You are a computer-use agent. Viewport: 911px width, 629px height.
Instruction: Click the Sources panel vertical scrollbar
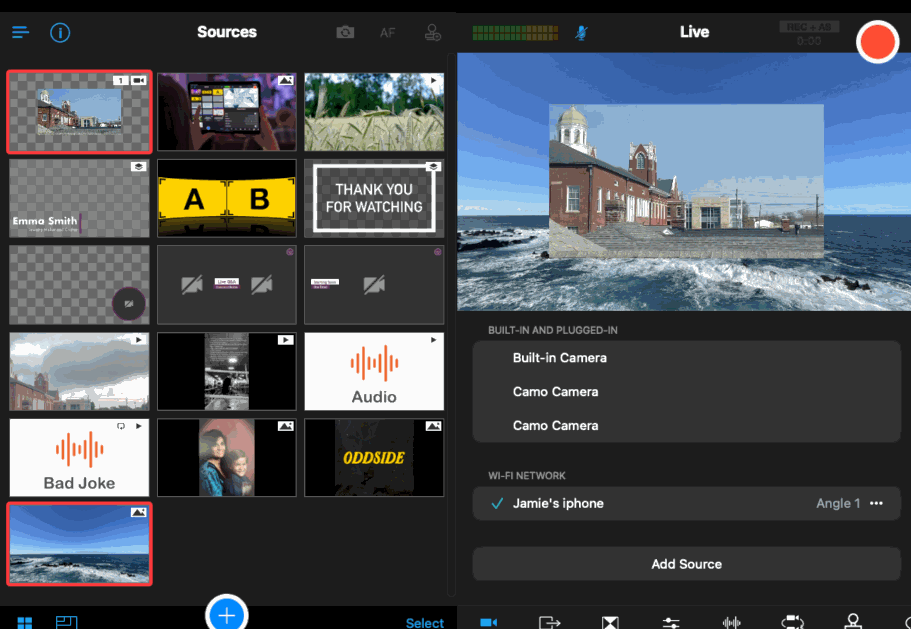(451, 325)
